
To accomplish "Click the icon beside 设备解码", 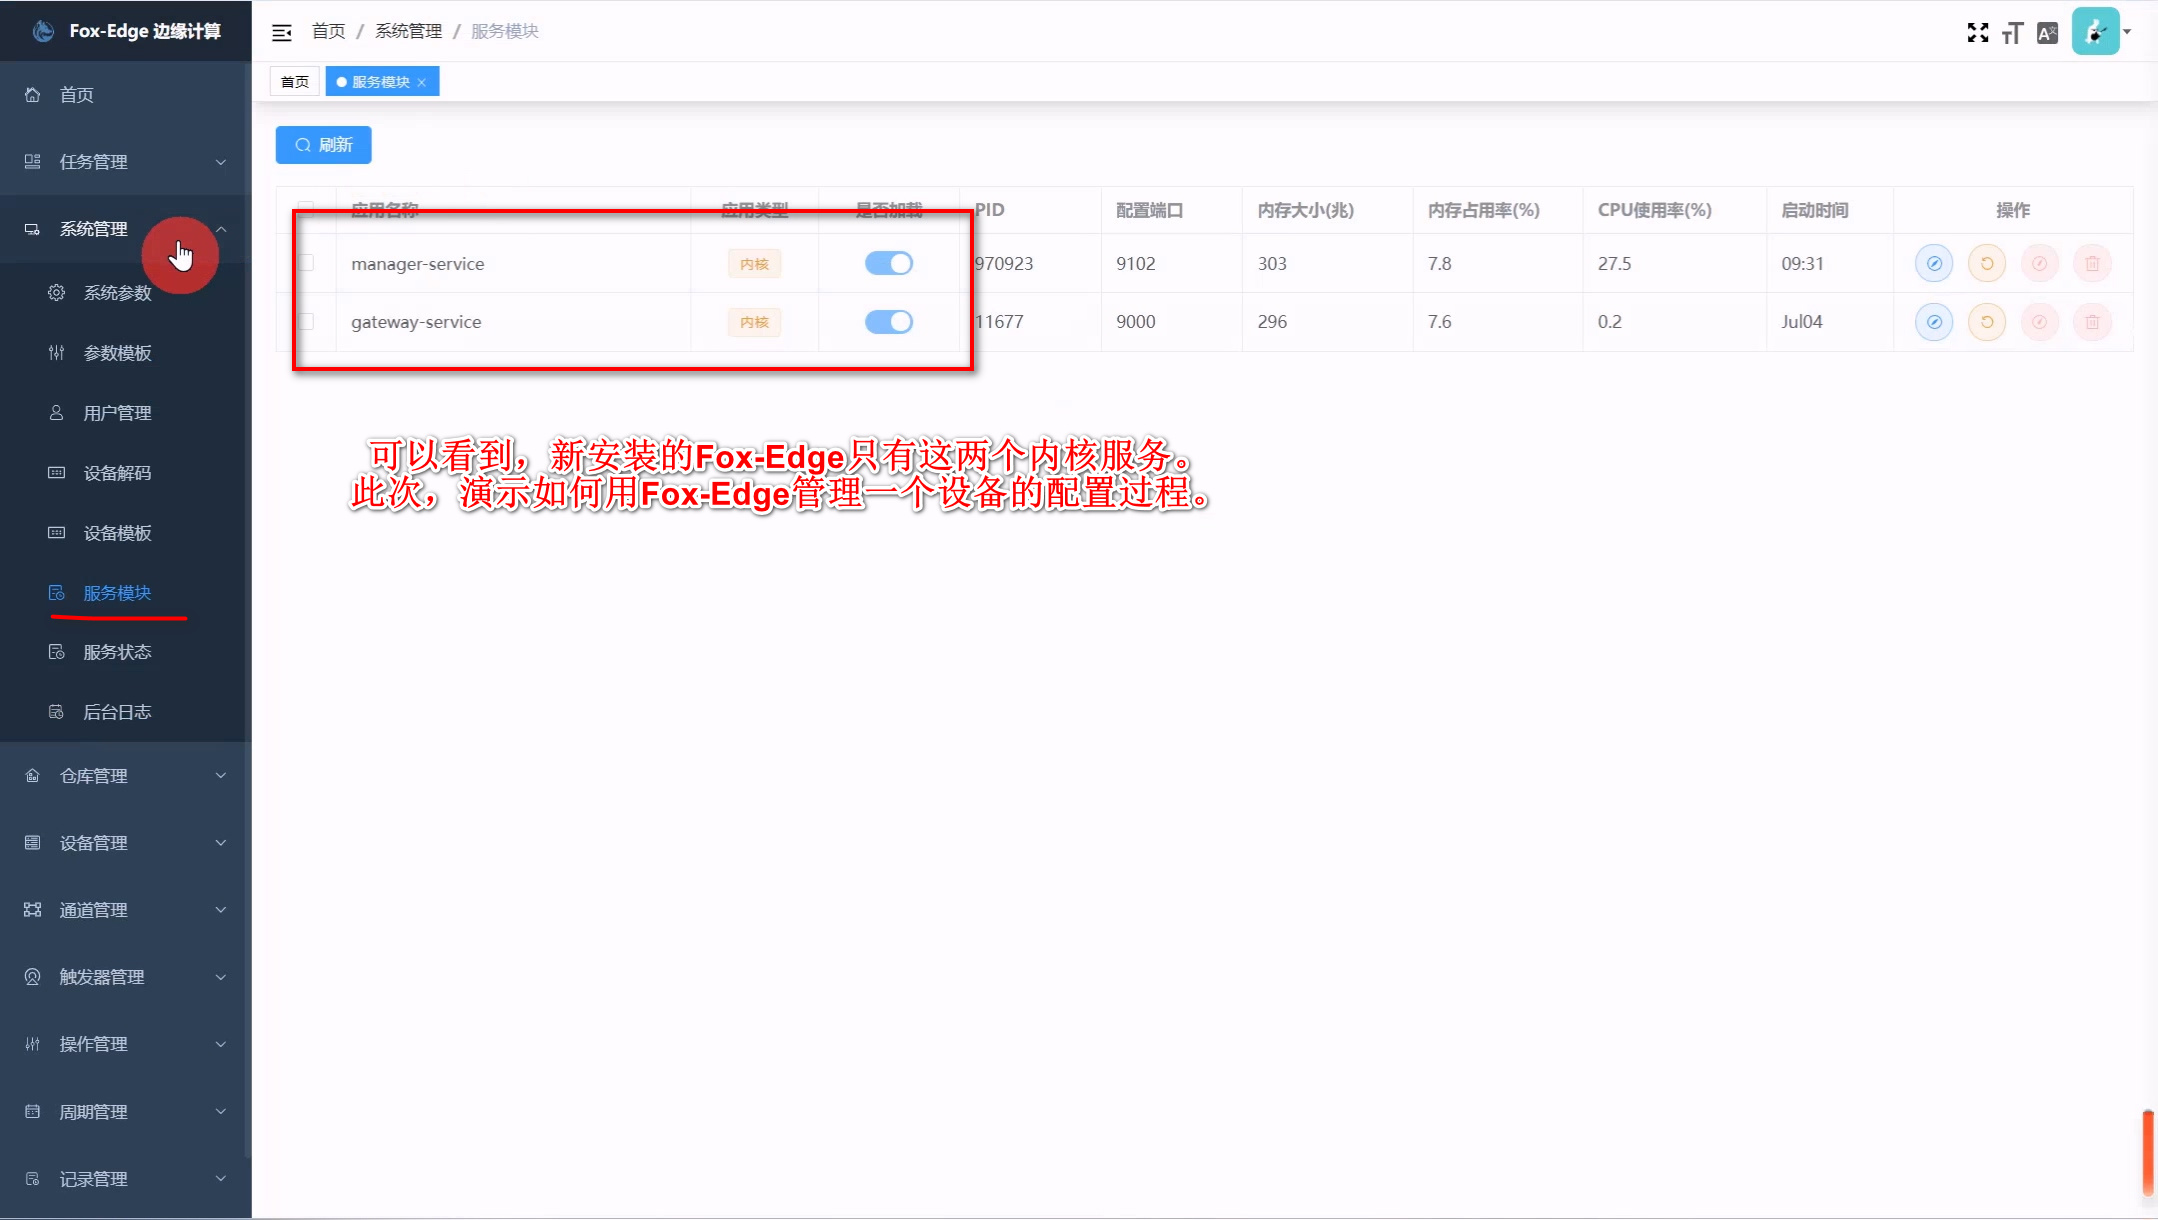I will [57, 473].
